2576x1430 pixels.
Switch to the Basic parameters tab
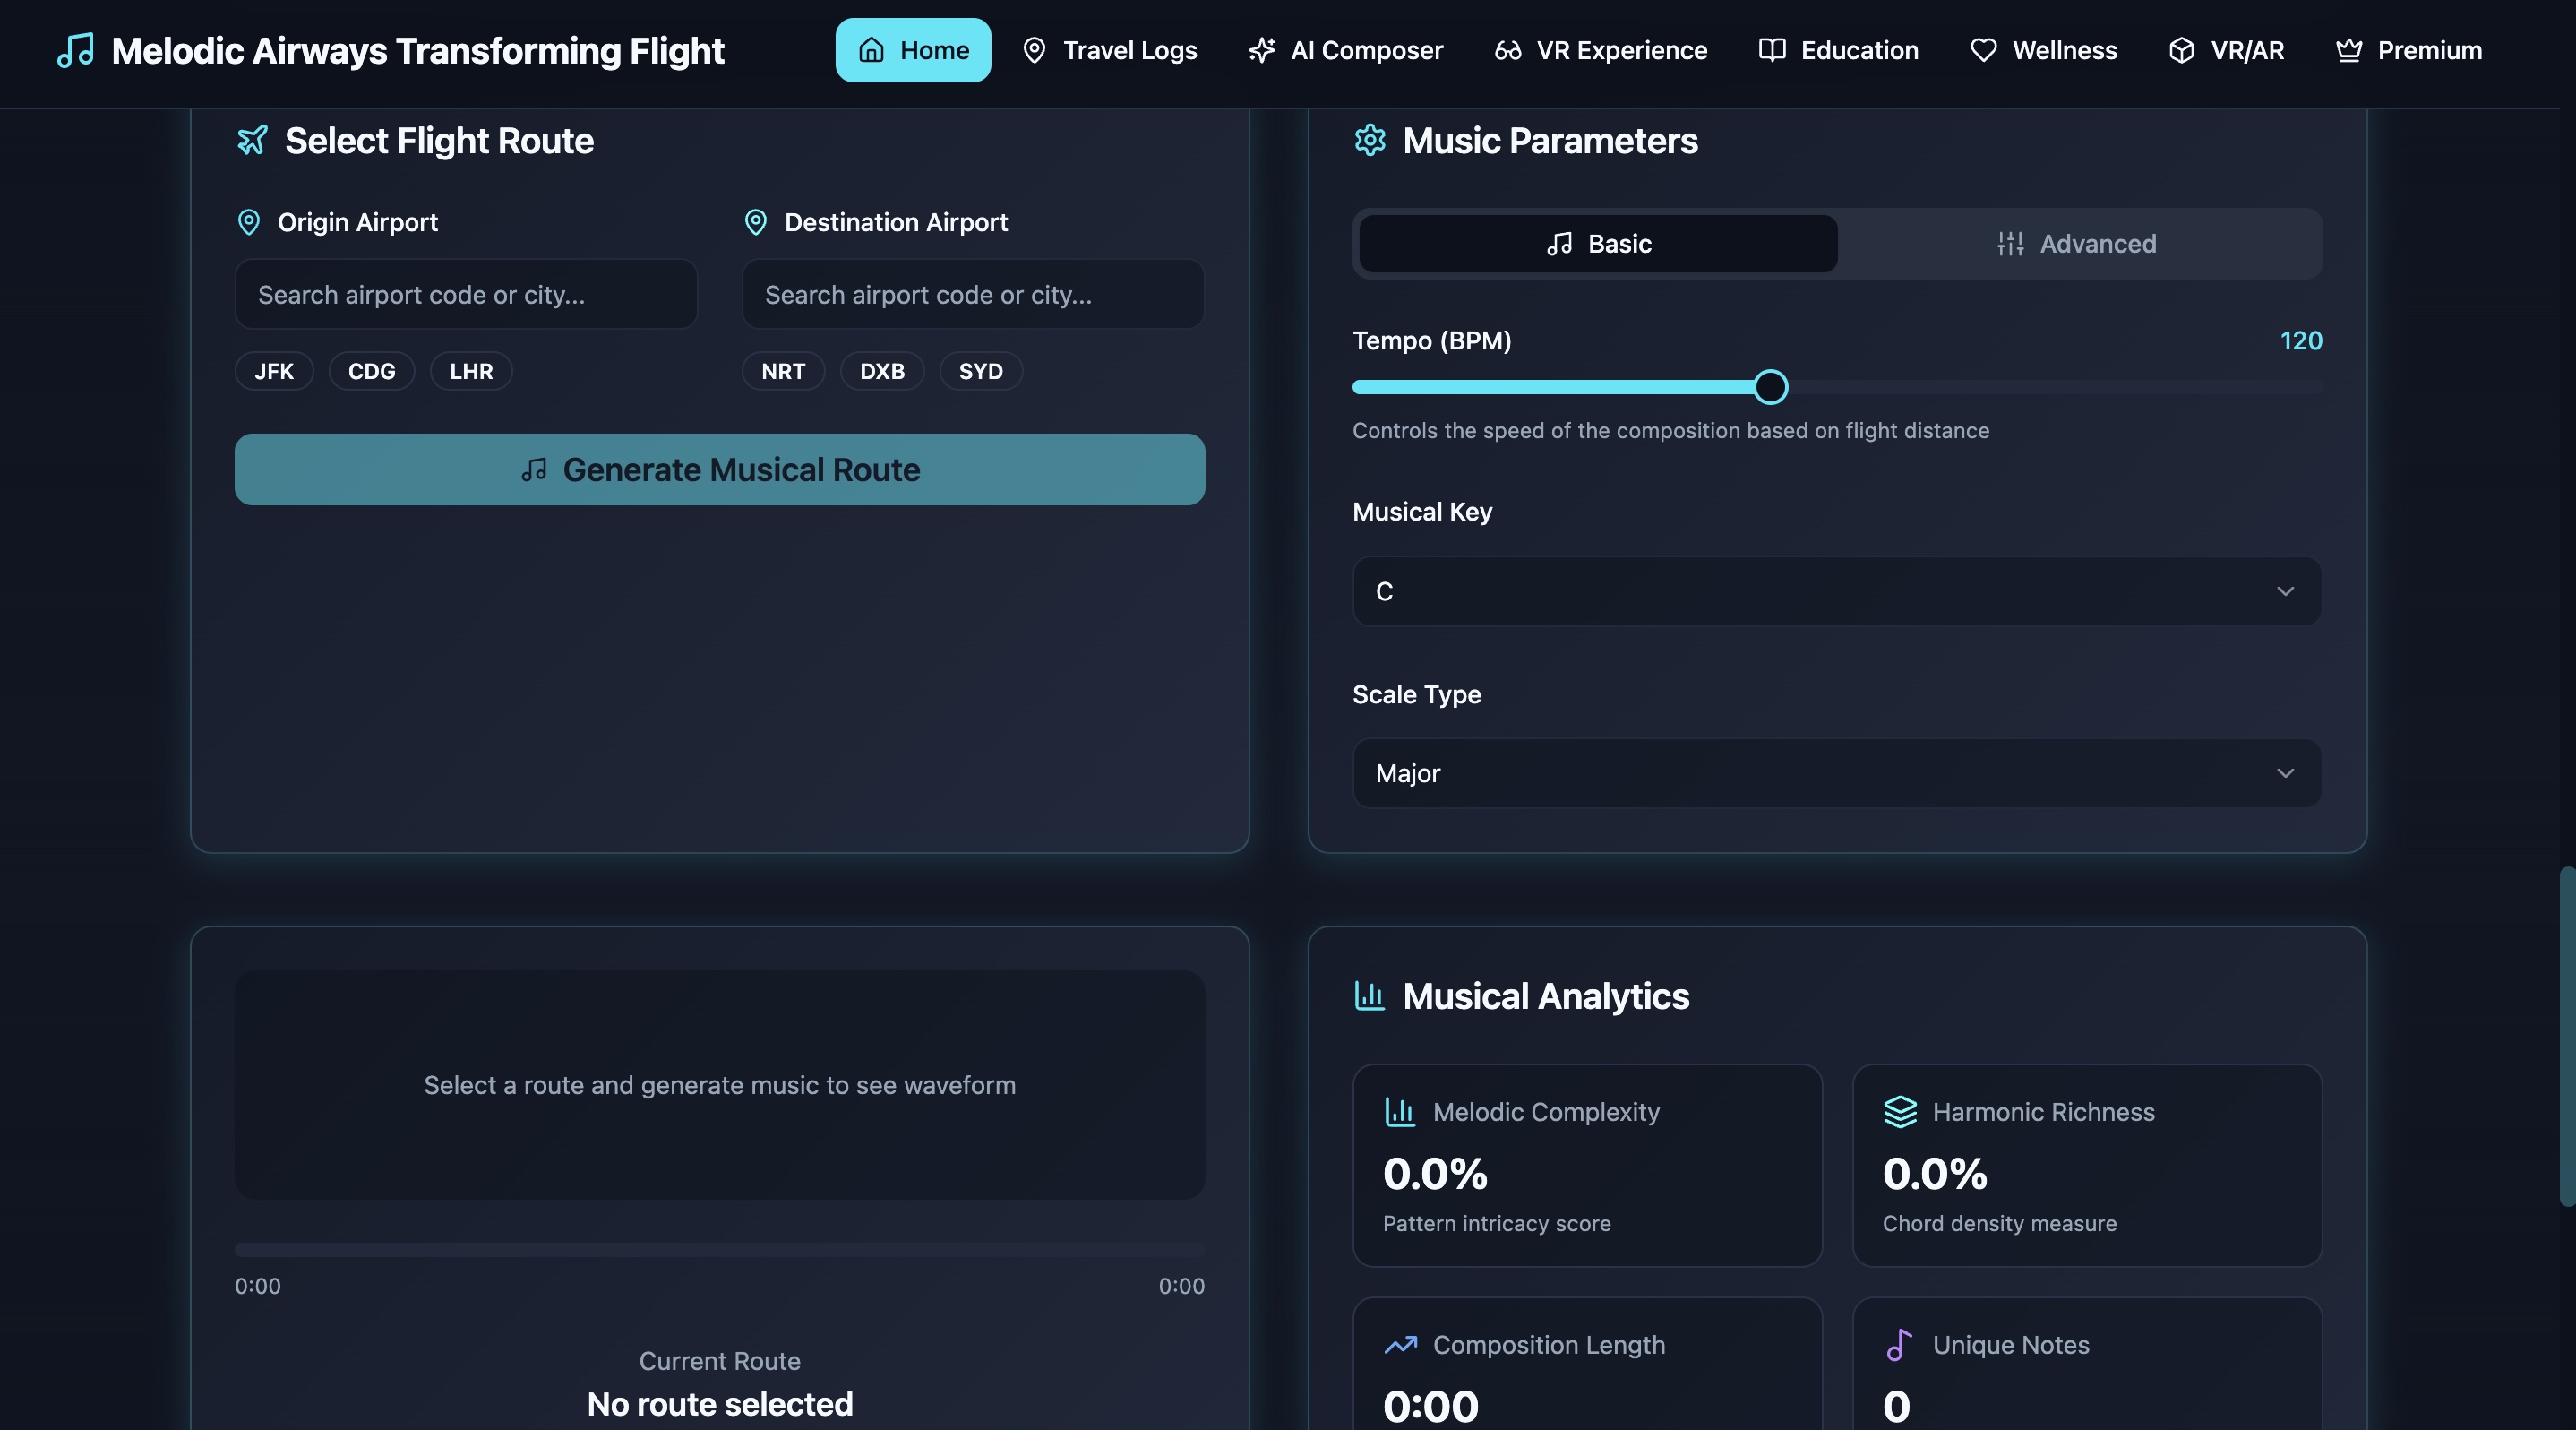(1598, 244)
